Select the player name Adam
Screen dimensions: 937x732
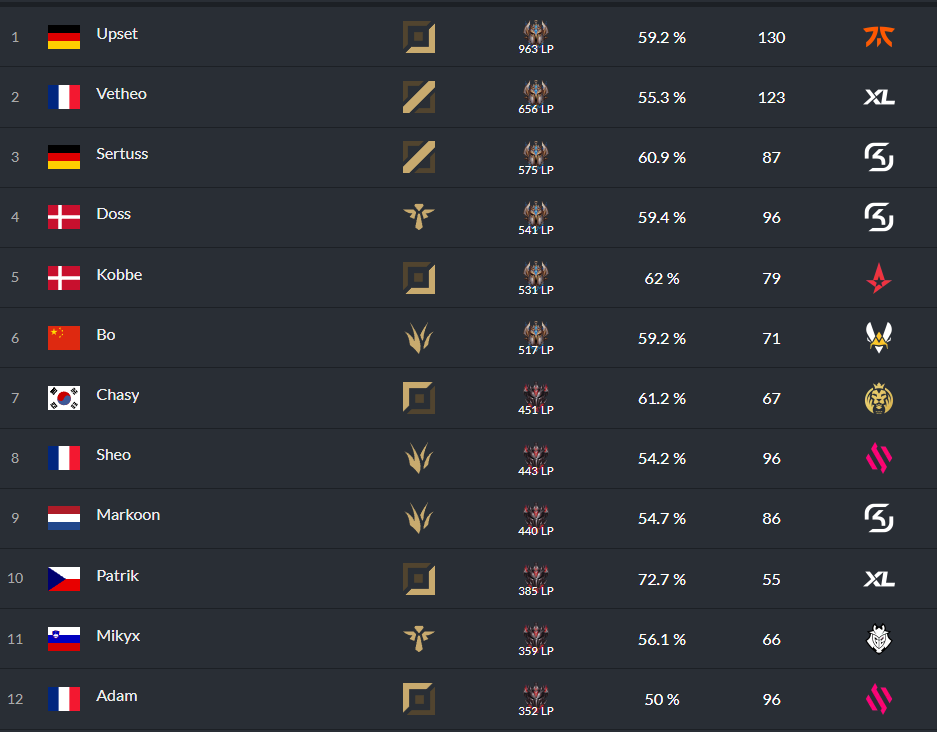(x=117, y=696)
